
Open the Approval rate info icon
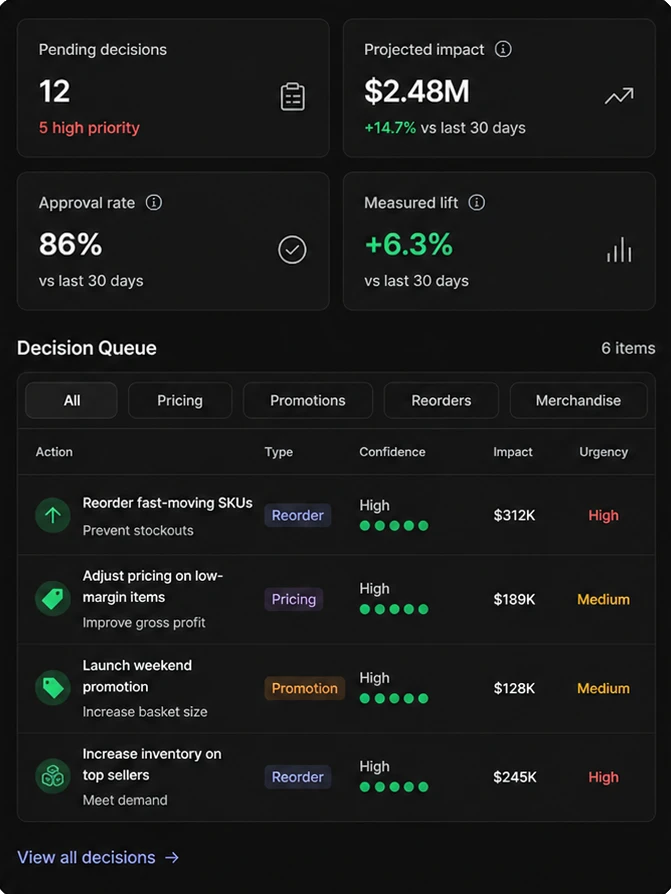point(154,202)
